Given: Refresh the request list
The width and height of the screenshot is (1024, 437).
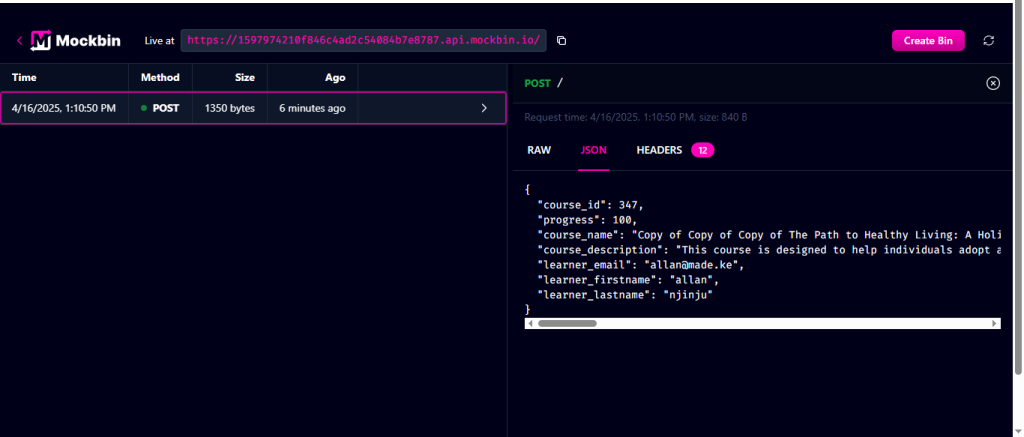Looking at the screenshot, I should tap(989, 40).
